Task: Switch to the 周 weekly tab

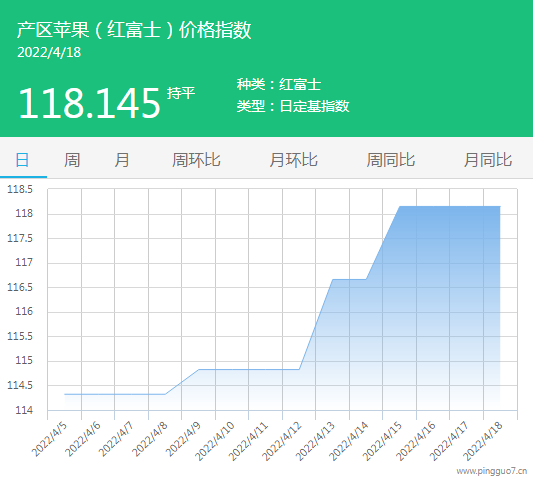Action: coord(72,160)
